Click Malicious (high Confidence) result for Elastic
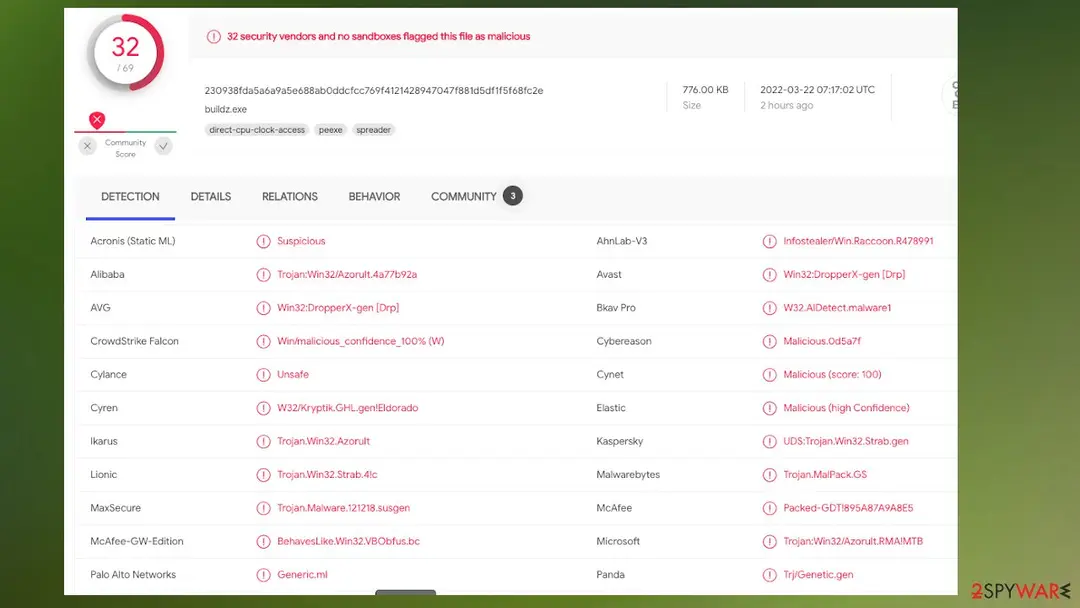Image resolution: width=1080 pixels, height=608 pixels. point(847,408)
